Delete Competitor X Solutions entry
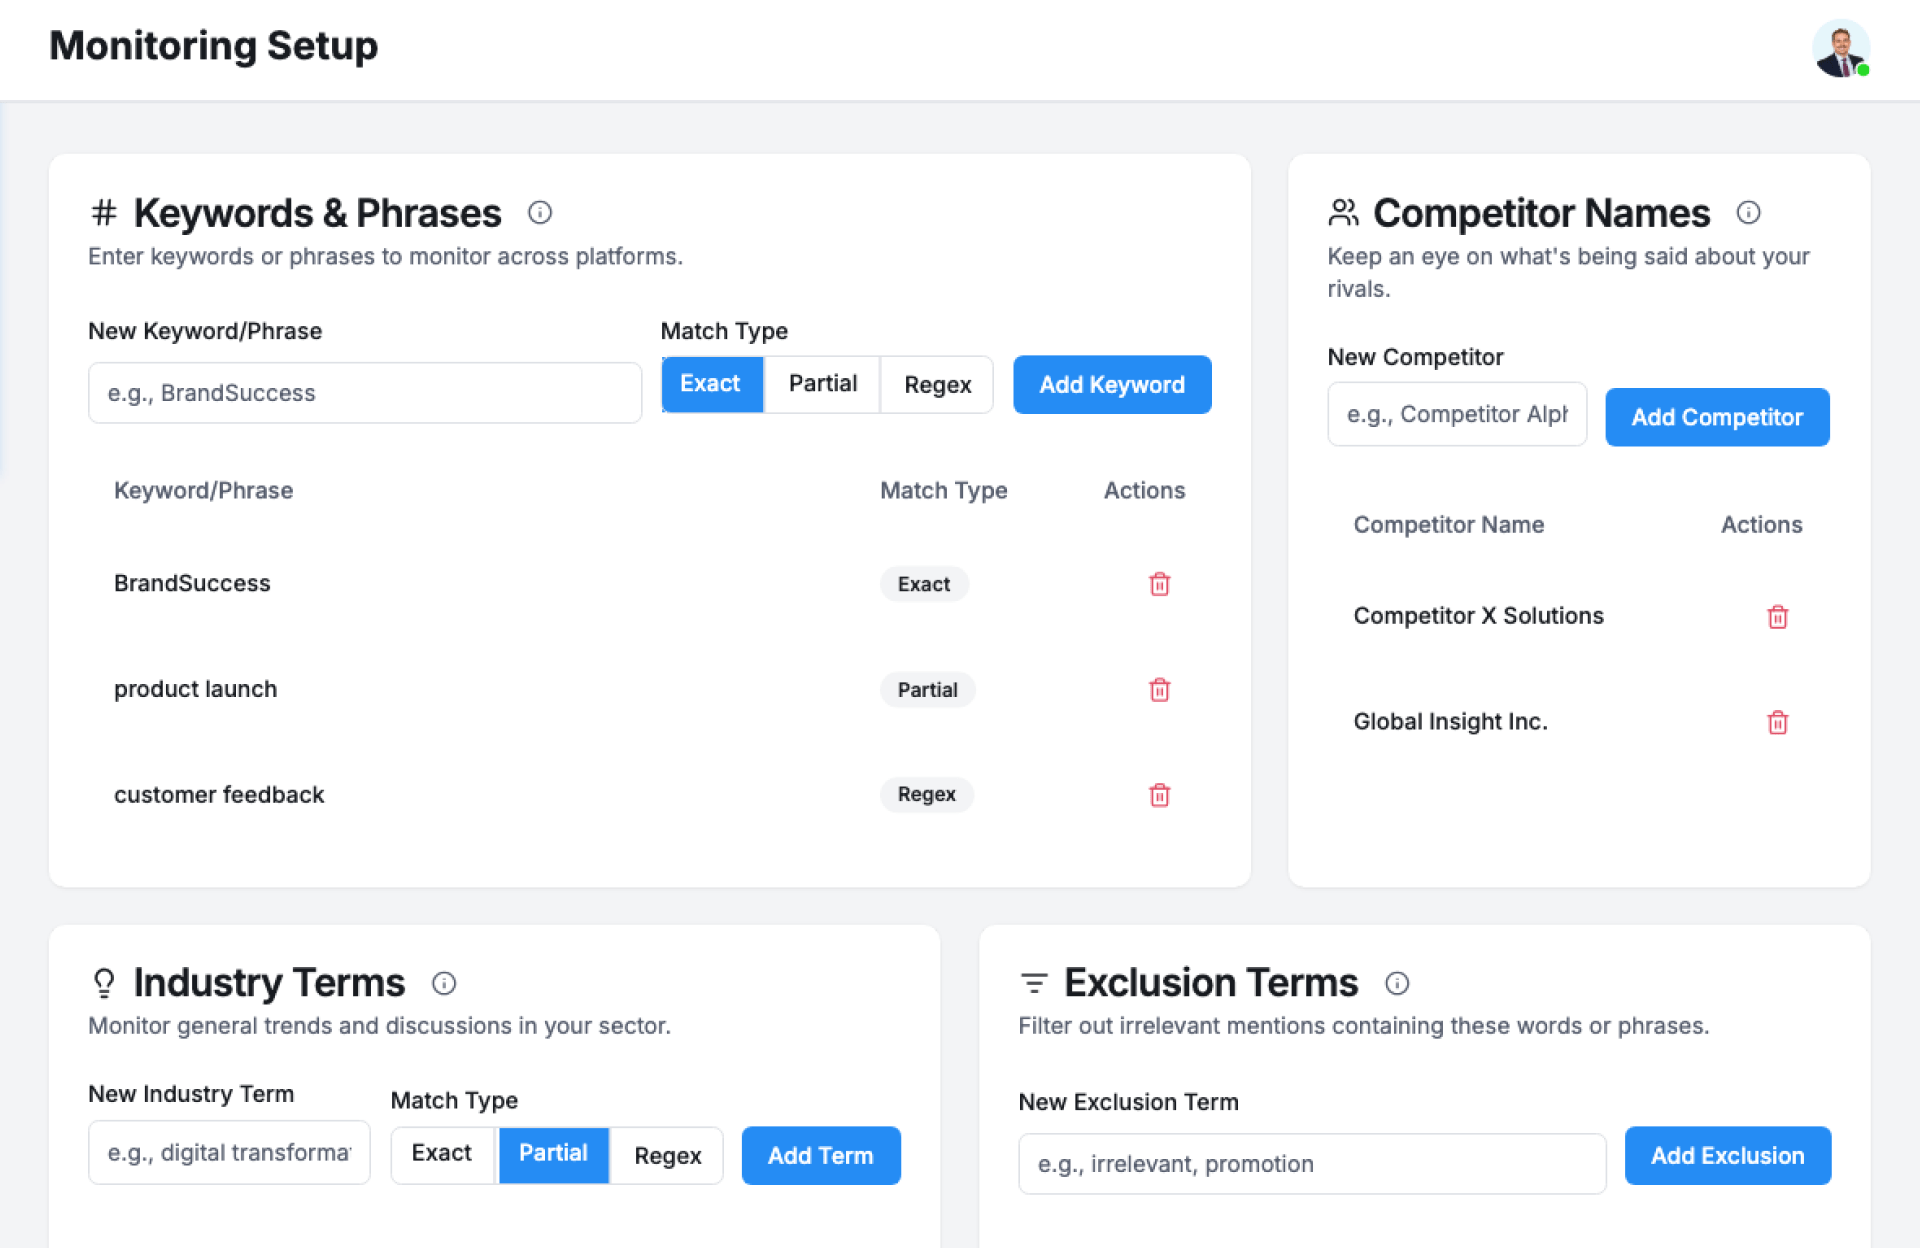The width and height of the screenshot is (1920, 1248). [x=1777, y=617]
